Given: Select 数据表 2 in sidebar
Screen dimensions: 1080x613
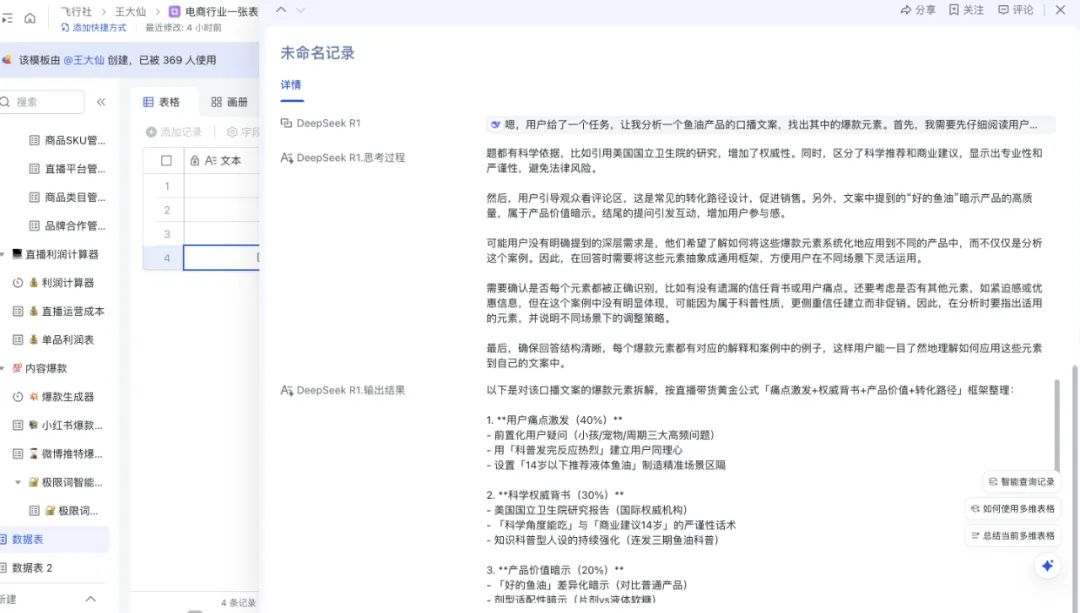Looking at the screenshot, I should (x=54, y=568).
